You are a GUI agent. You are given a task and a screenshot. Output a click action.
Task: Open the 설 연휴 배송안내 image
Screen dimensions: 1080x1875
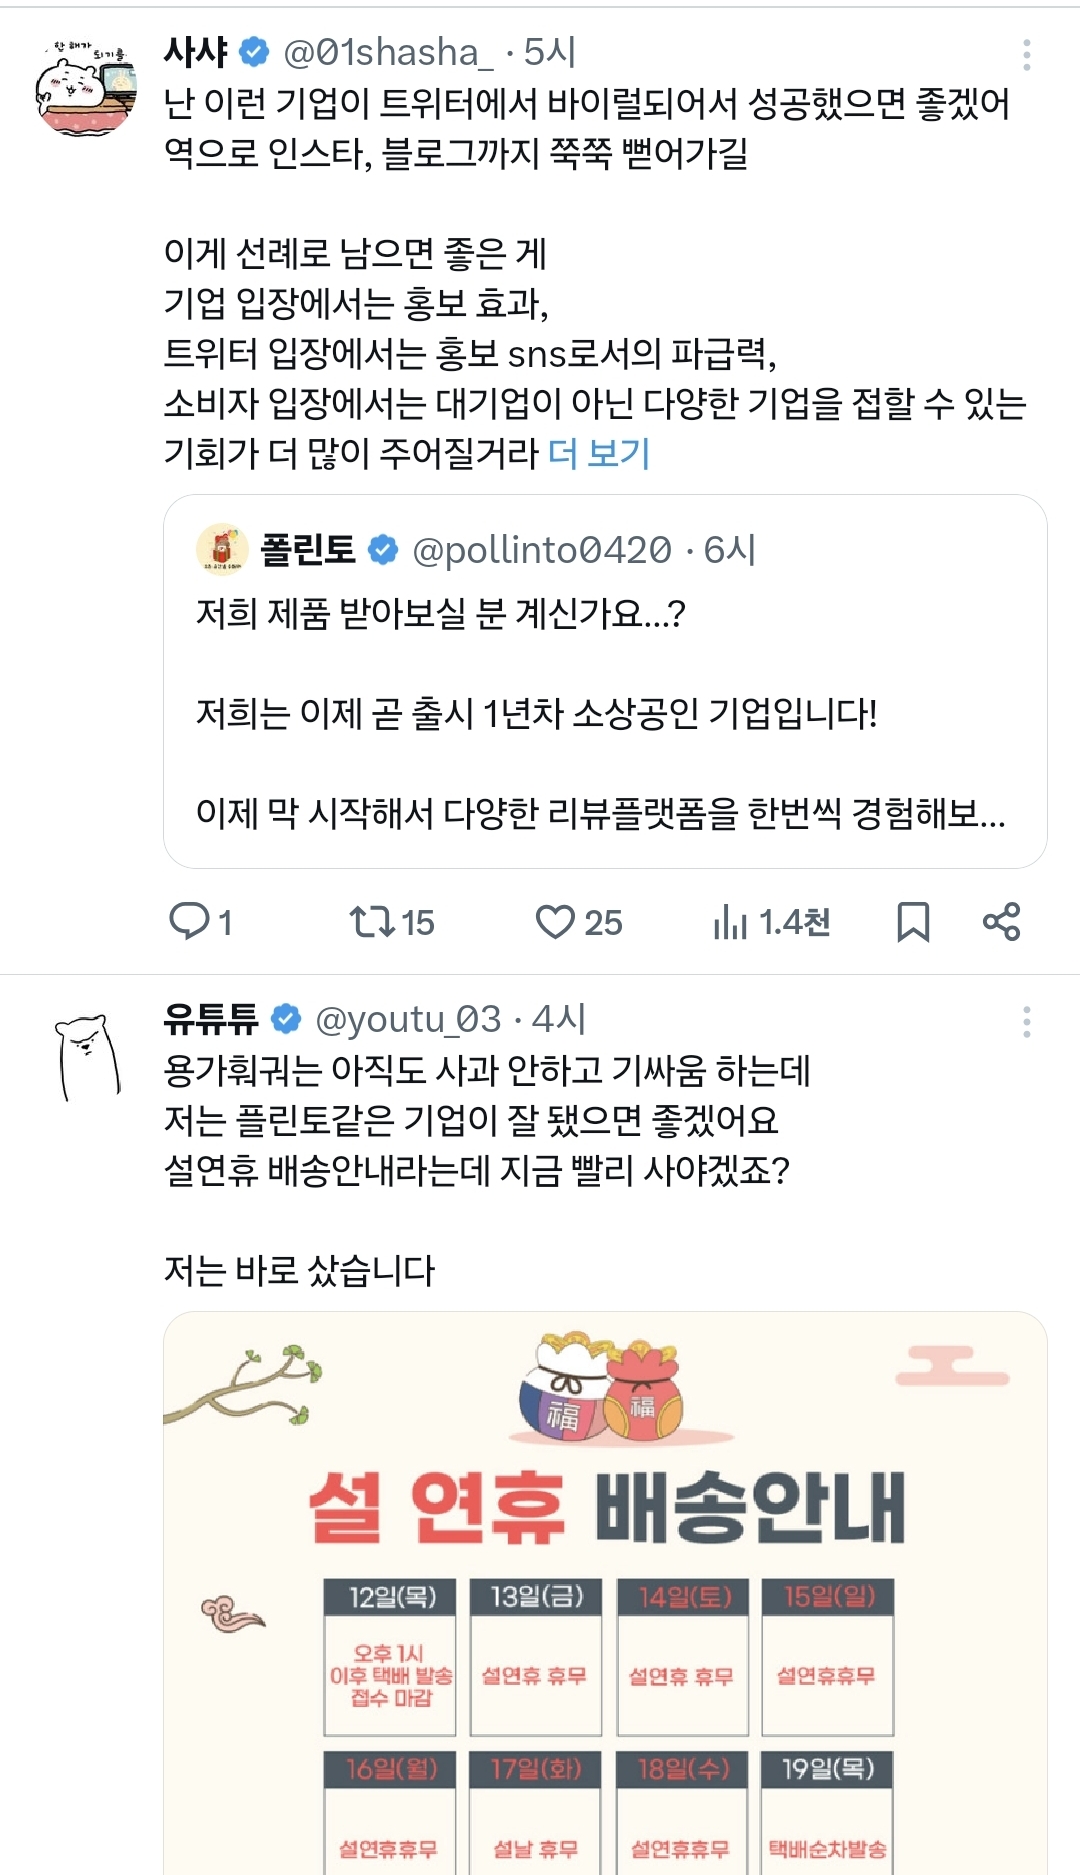605,1593
